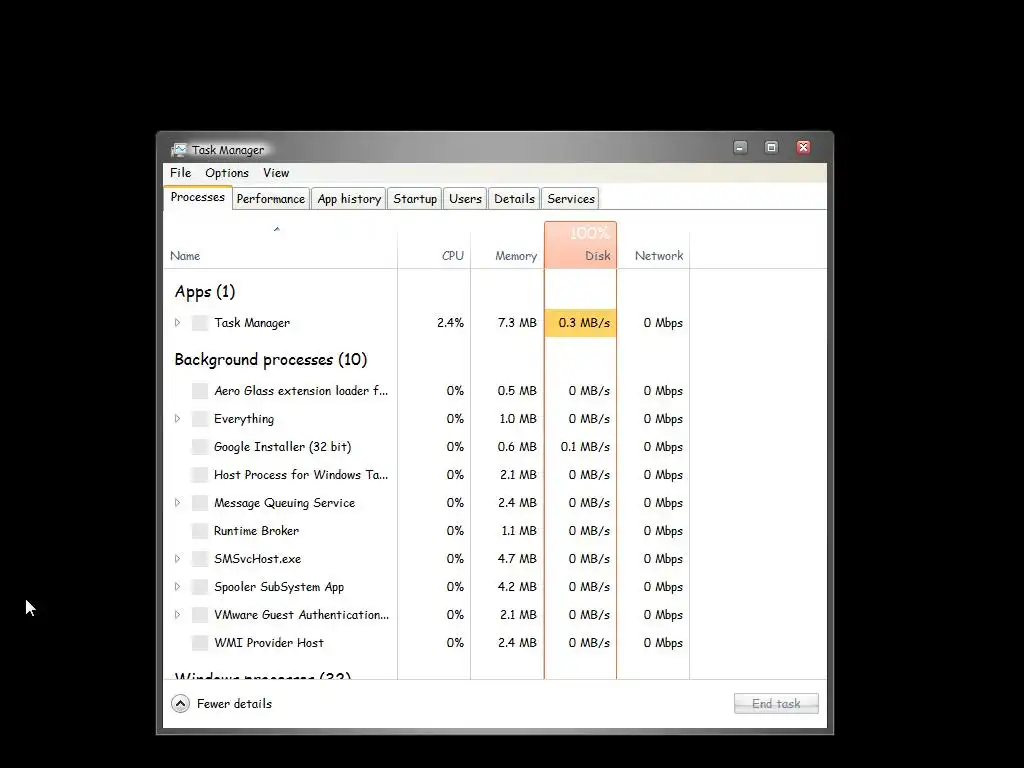This screenshot has width=1024, height=768.
Task: Select Host Process for Windows Ta... row
Action: (301, 475)
